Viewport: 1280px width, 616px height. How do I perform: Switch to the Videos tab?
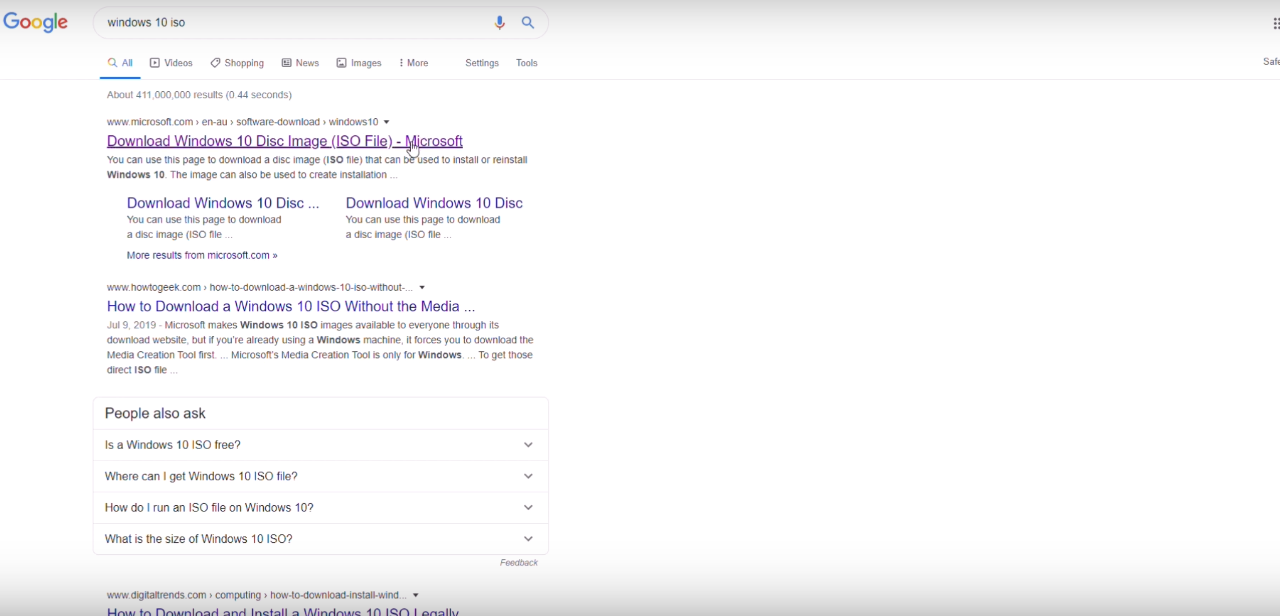(x=171, y=63)
